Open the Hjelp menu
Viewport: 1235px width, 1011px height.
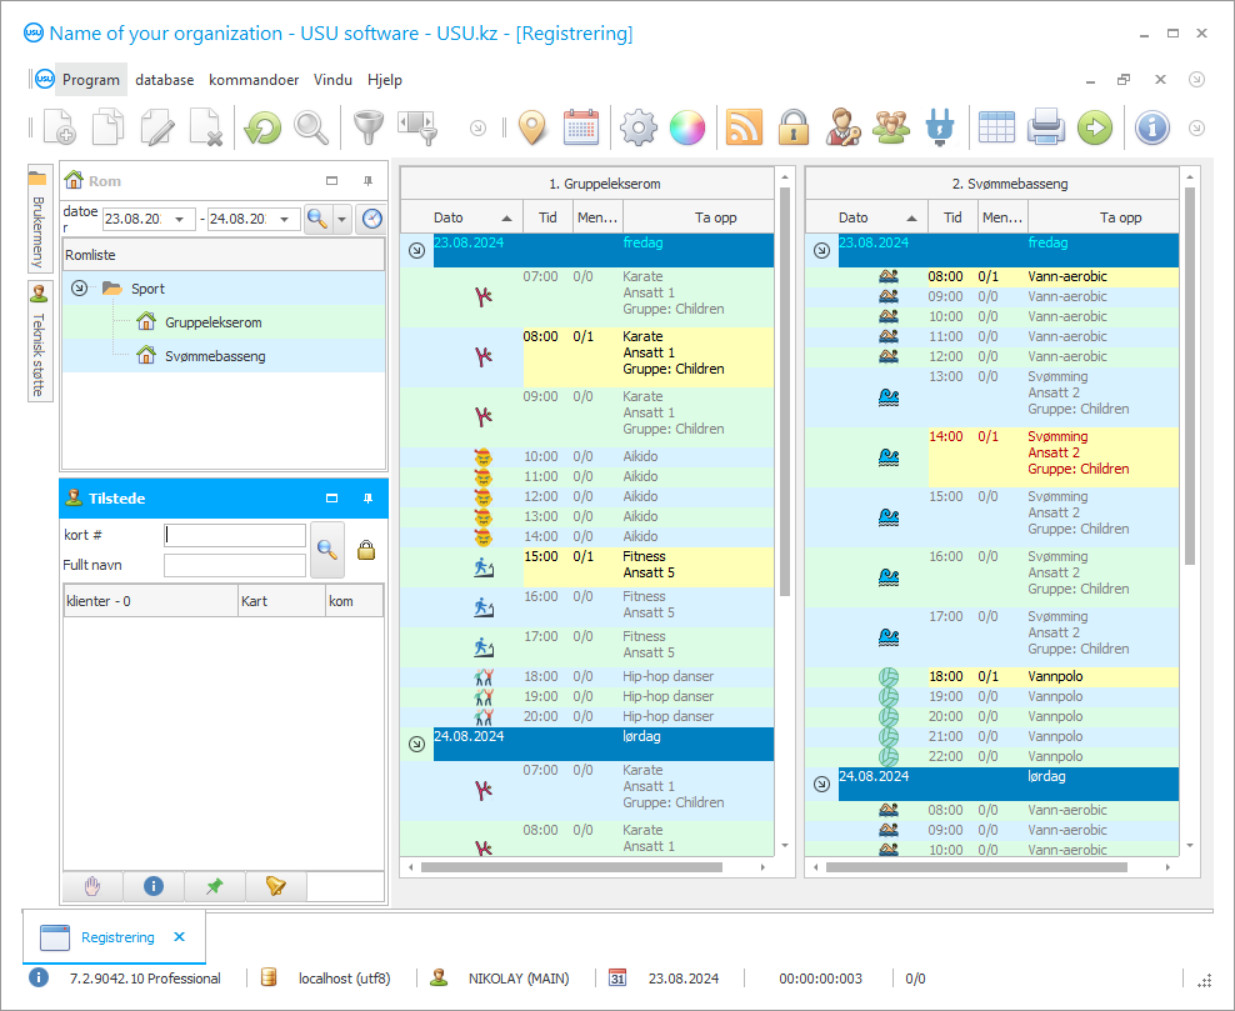385,80
